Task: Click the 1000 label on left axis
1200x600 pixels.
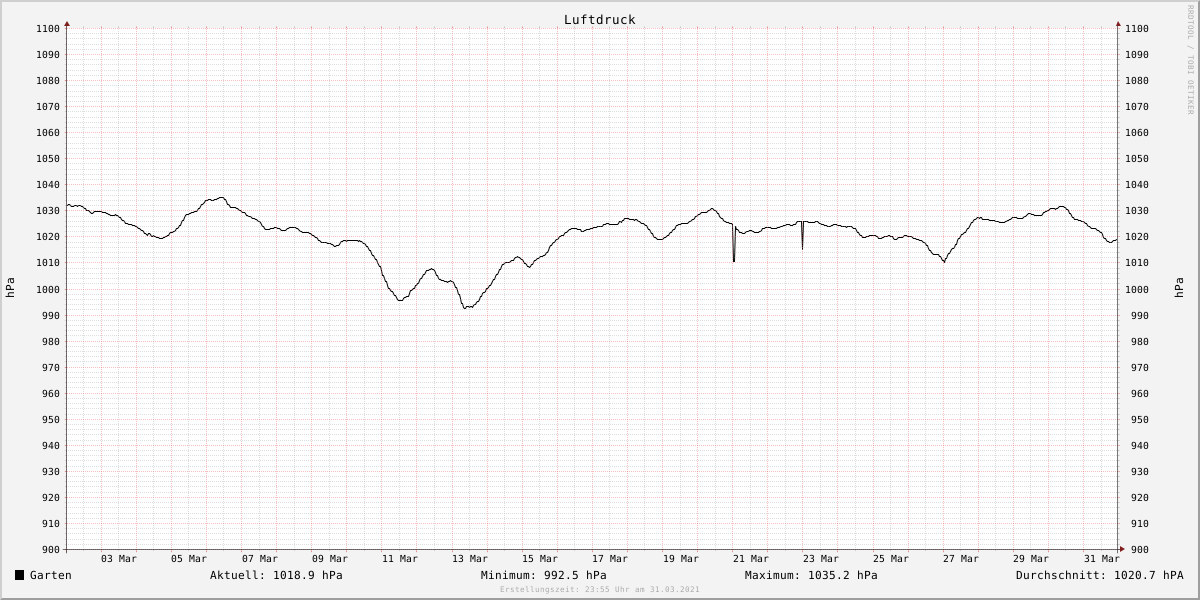Action: click(x=48, y=289)
